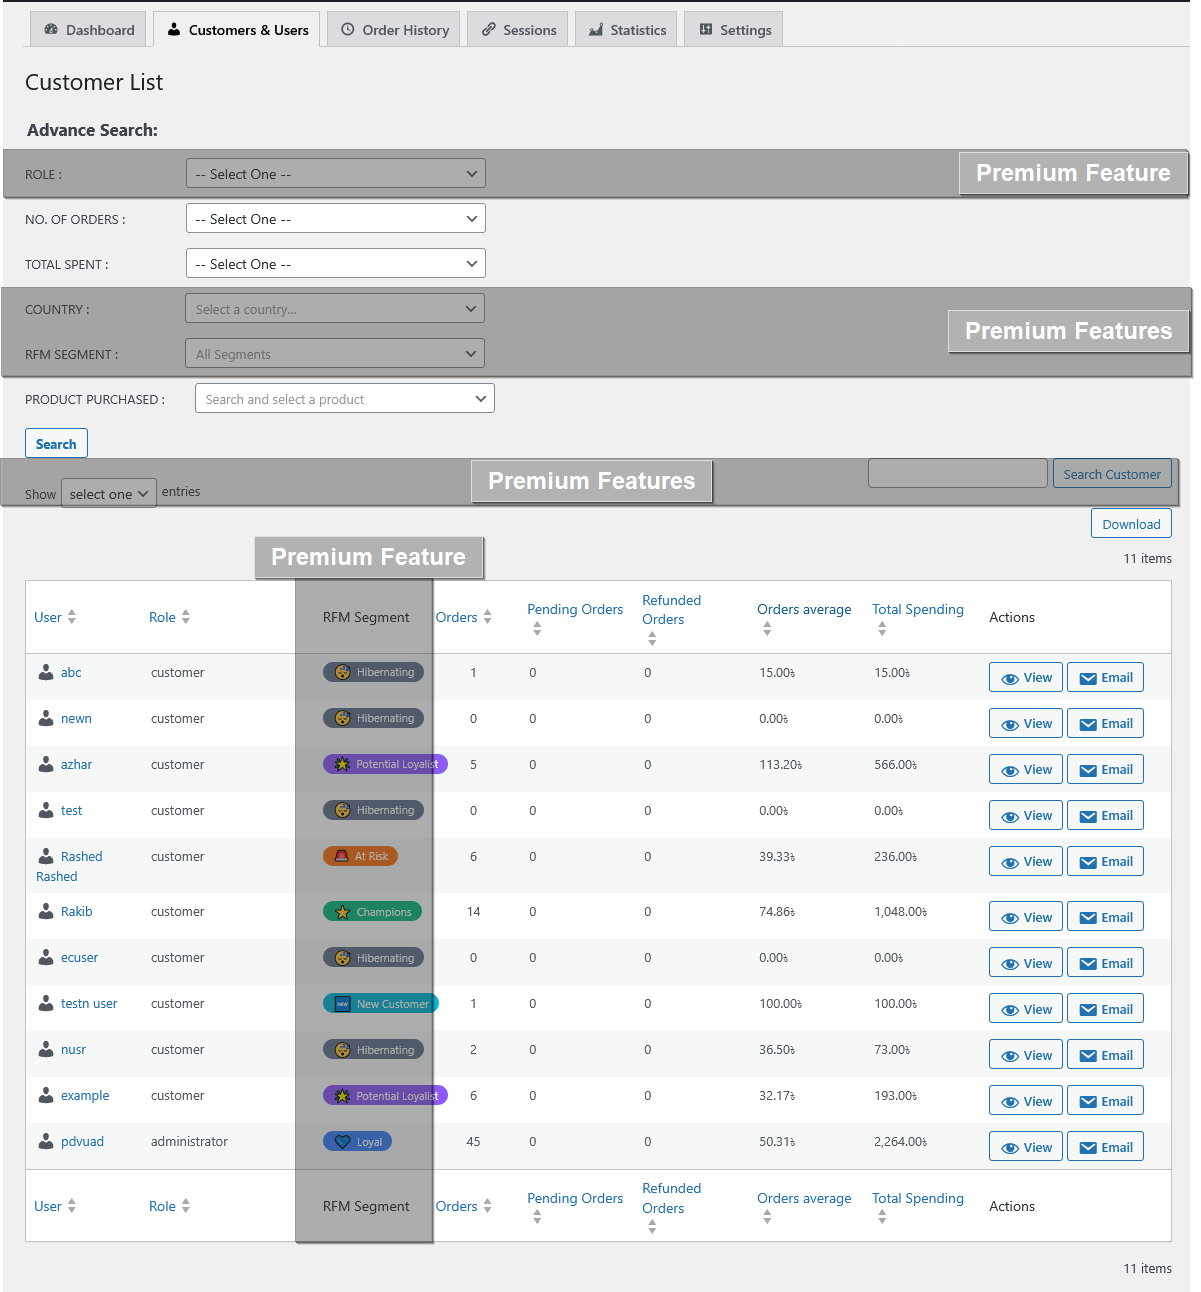The width and height of the screenshot is (1201, 1292).
Task: Click the star icon on Rakib's Champions badge
Action: click(342, 912)
